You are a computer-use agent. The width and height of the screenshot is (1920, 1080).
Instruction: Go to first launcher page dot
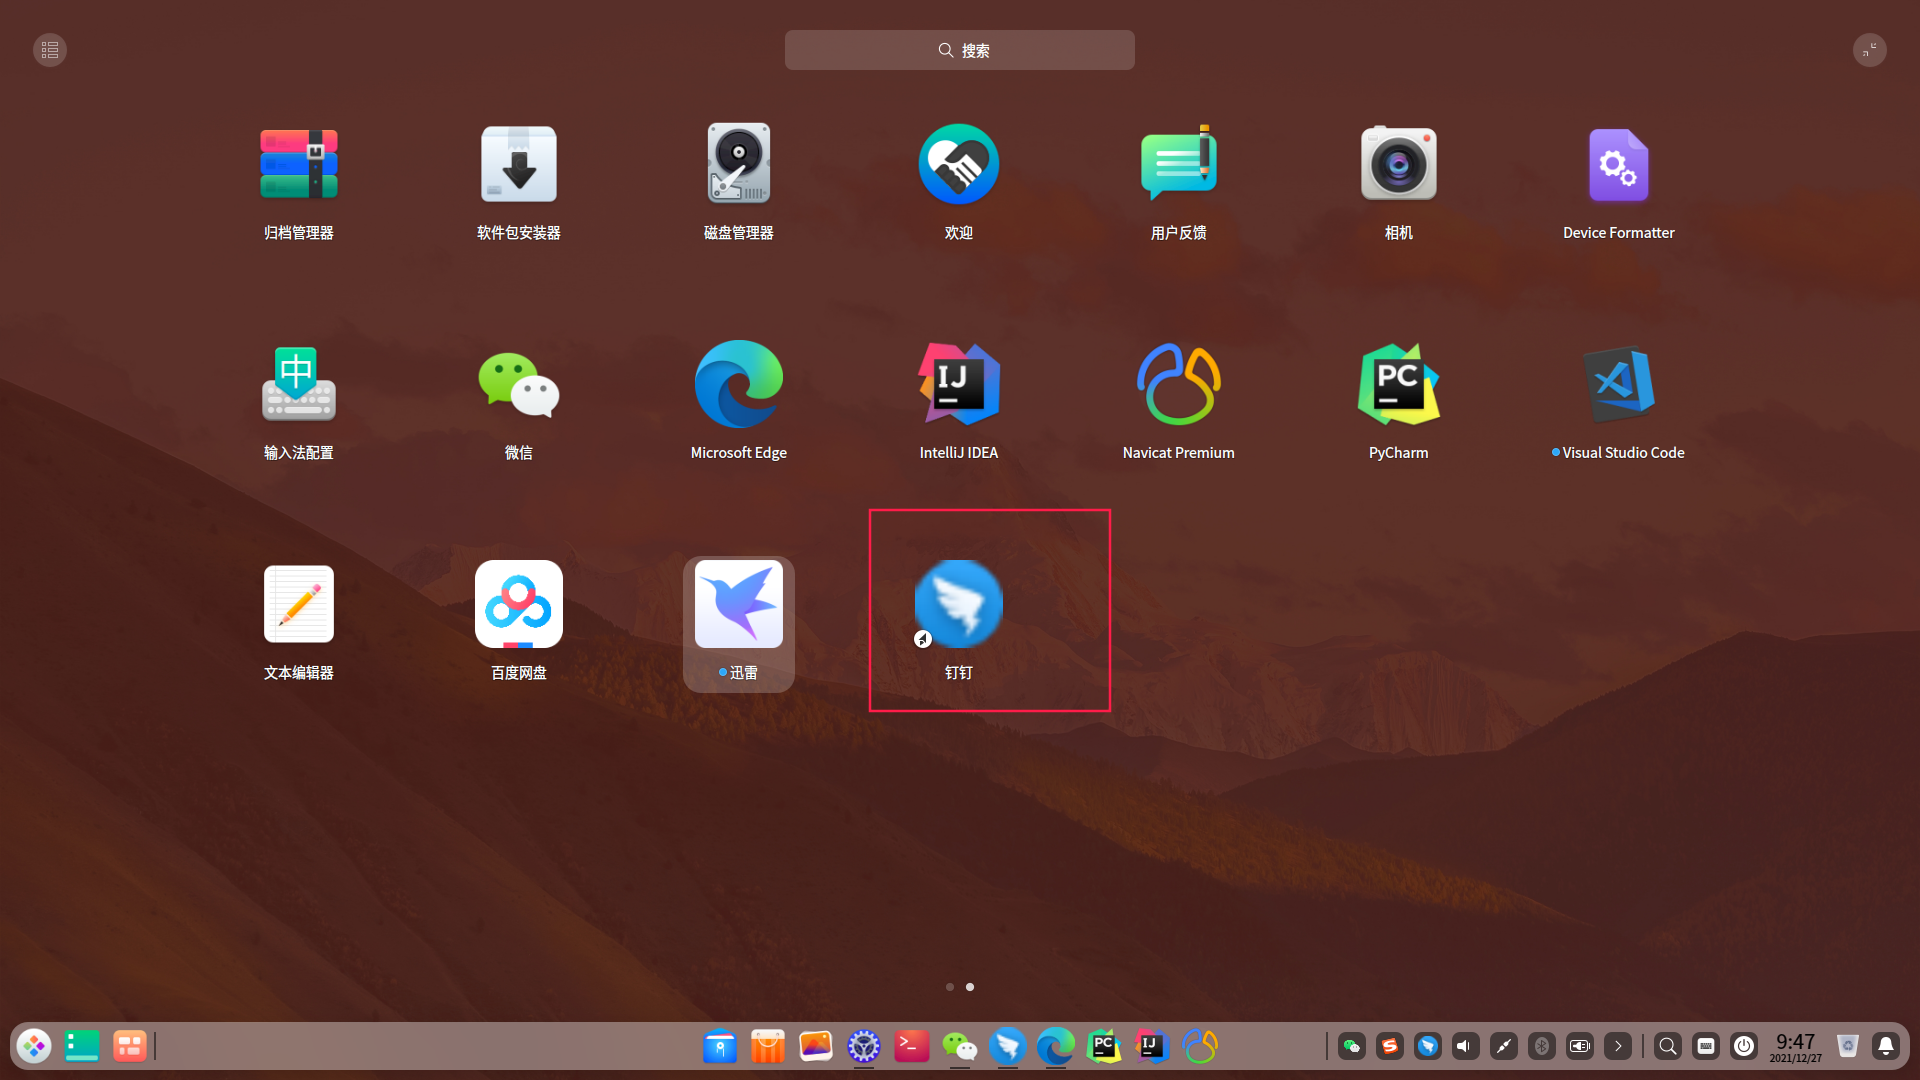949,987
